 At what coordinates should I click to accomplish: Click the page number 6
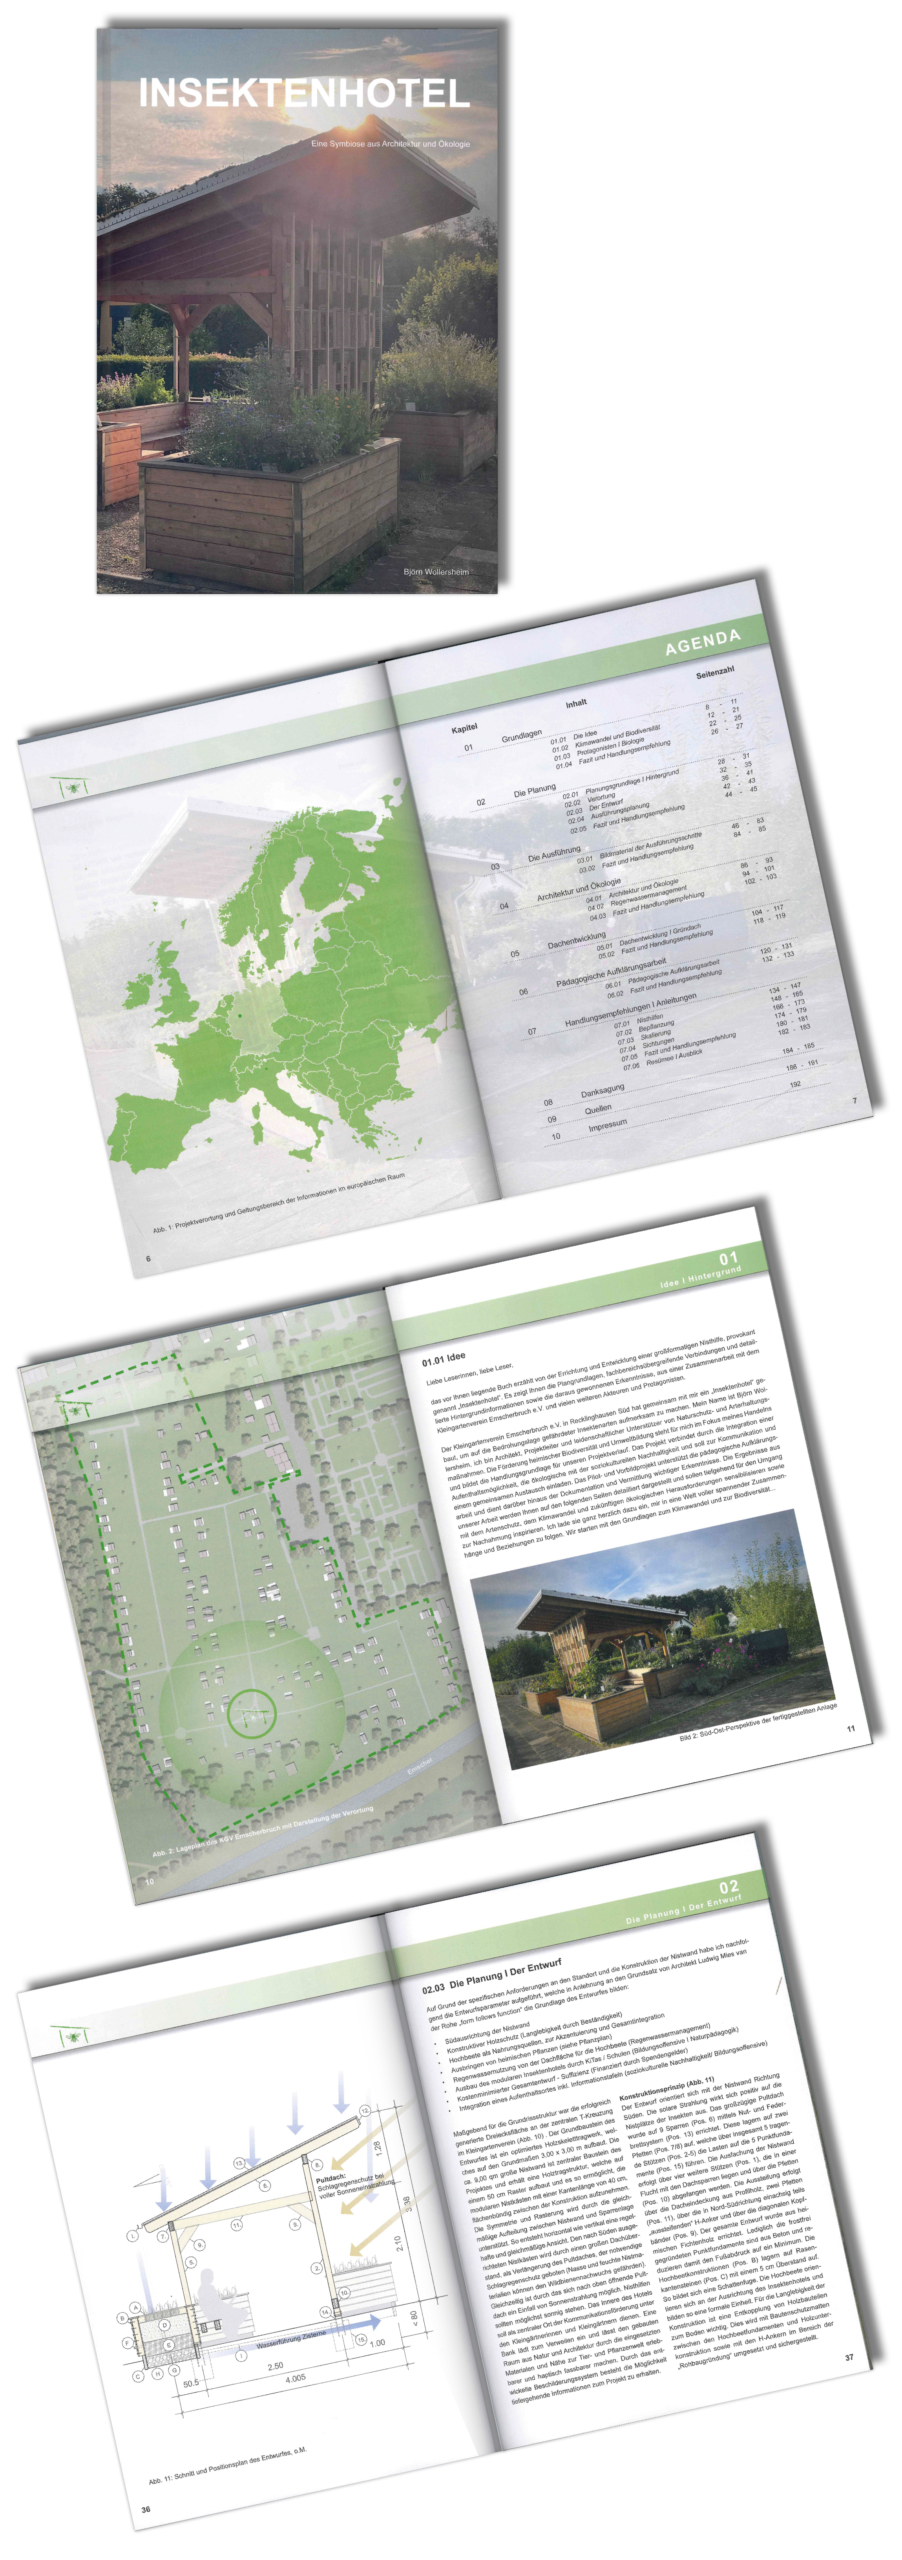click(x=149, y=1258)
